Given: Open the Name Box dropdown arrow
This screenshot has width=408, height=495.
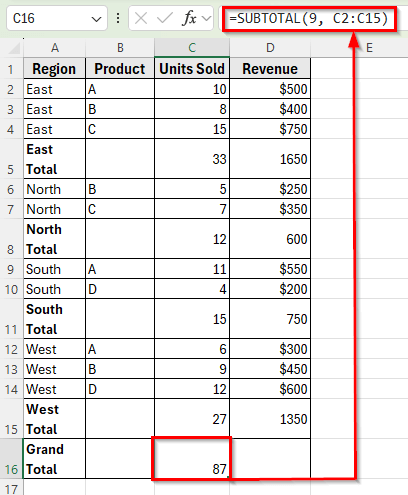Looking at the screenshot, I should pyautogui.click(x=96, y=19).
